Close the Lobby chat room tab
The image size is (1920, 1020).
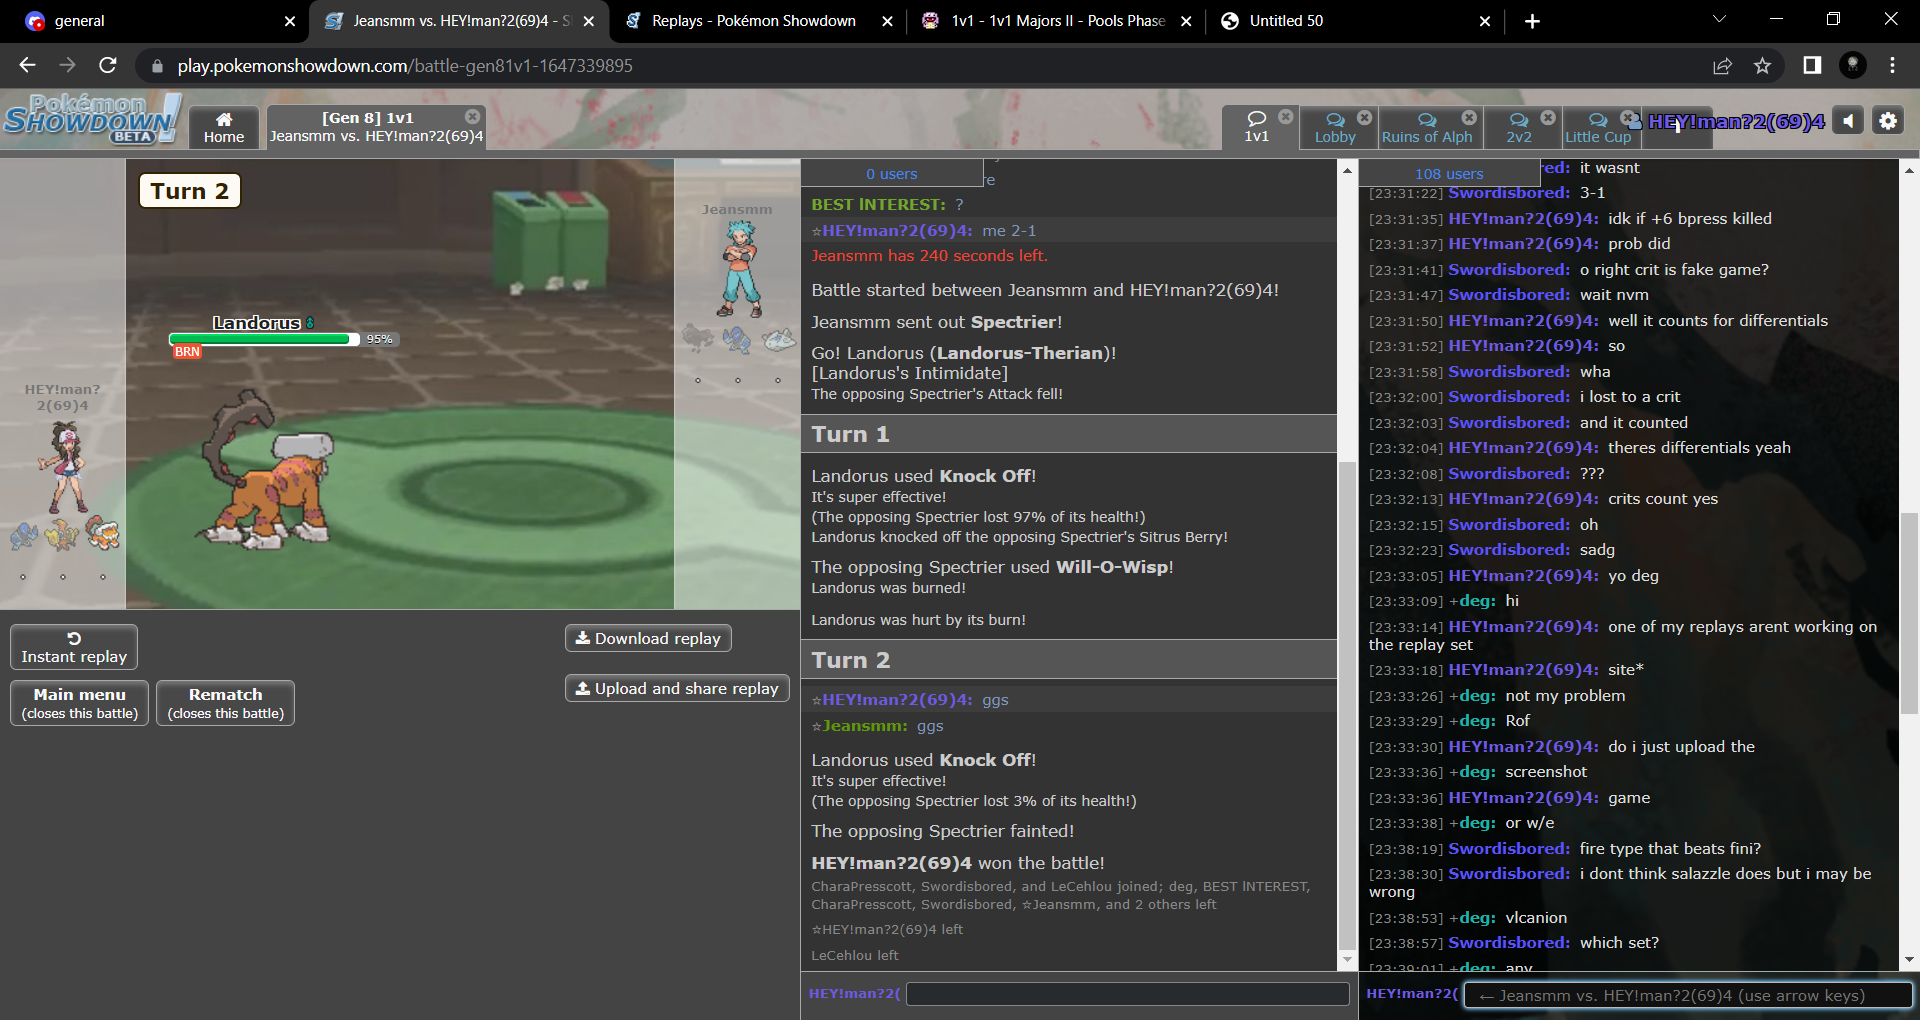[1364, 117]
